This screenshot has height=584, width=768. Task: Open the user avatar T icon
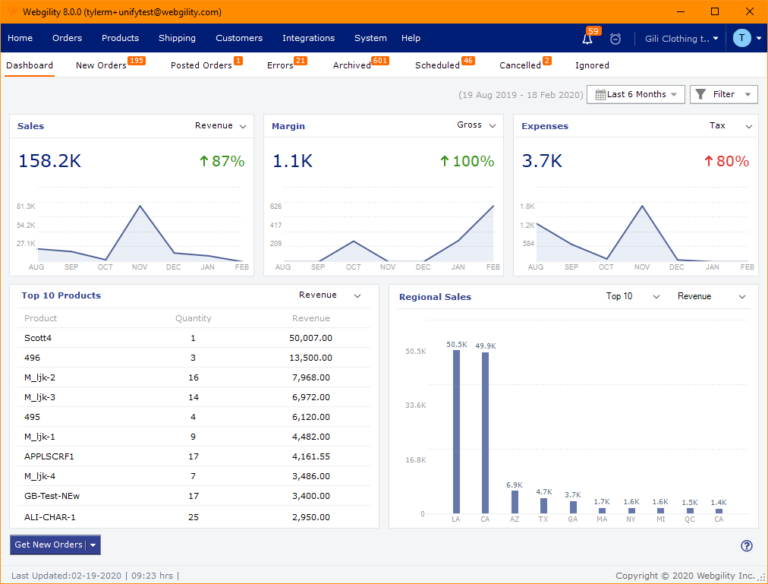coord(742,38)
